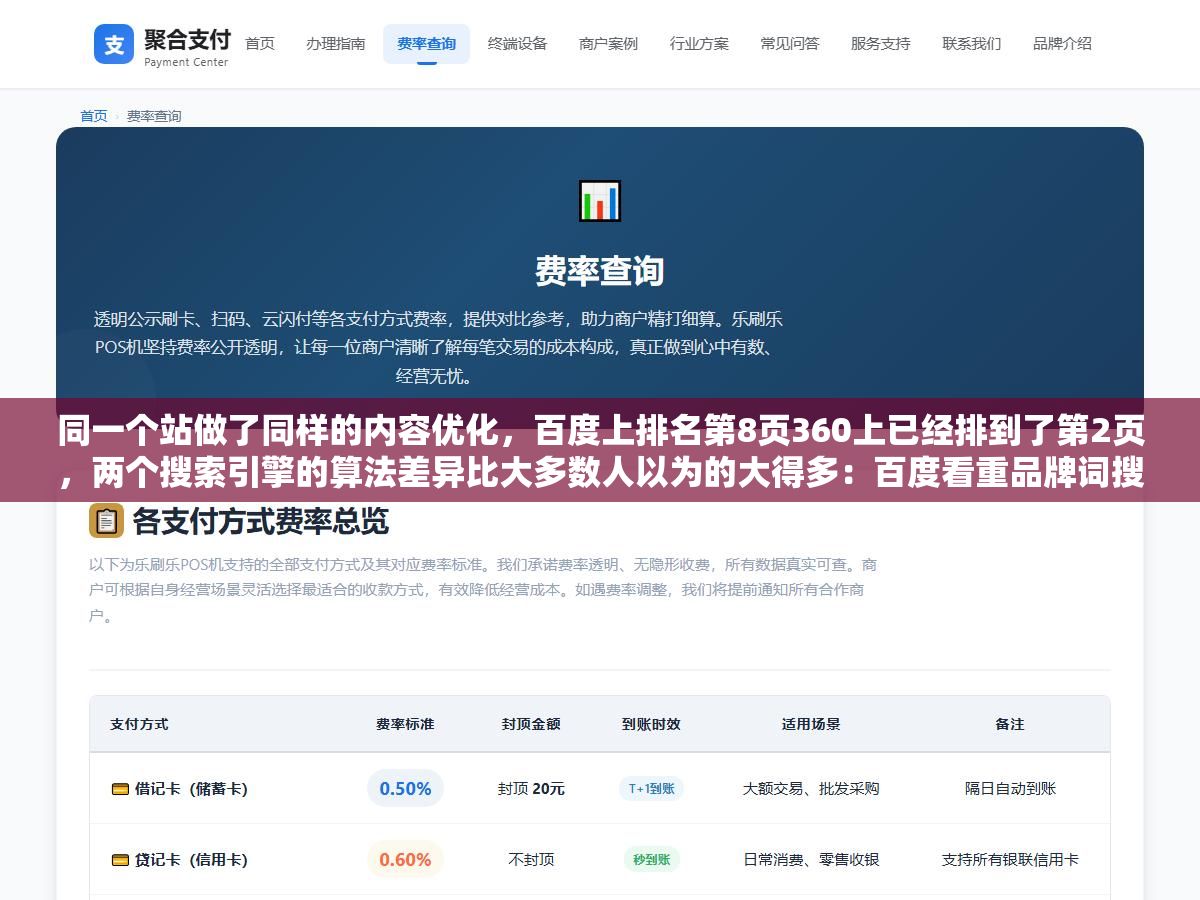The width and height of the screenshot is (1200, 900).
Task: Click the 隔日自动到账 note cell
Action: point(1010,789)
